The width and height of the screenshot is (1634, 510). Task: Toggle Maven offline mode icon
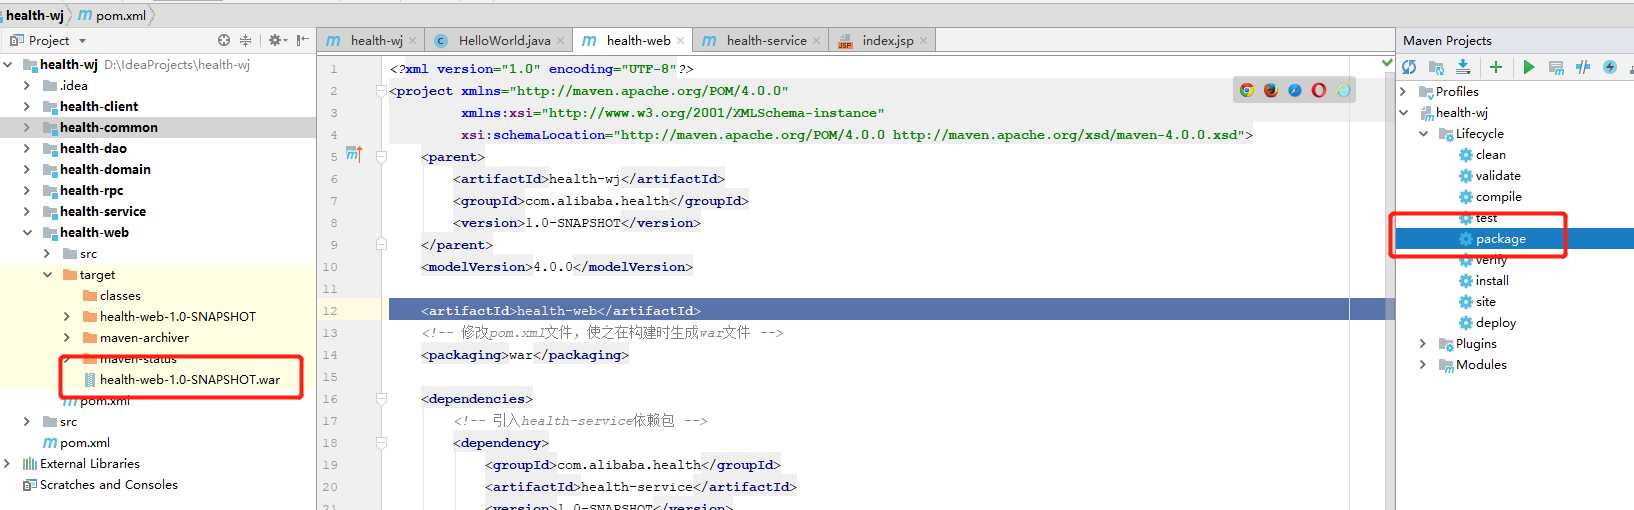(1583, 67)
